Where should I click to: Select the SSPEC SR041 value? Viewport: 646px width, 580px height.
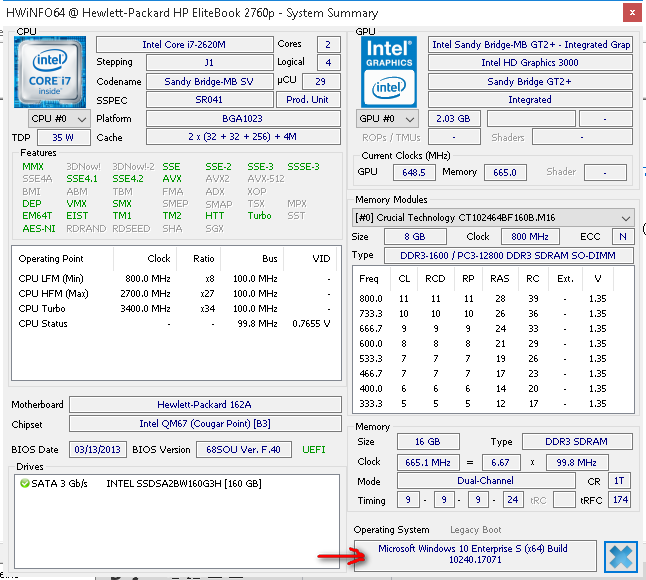point(209,100)
